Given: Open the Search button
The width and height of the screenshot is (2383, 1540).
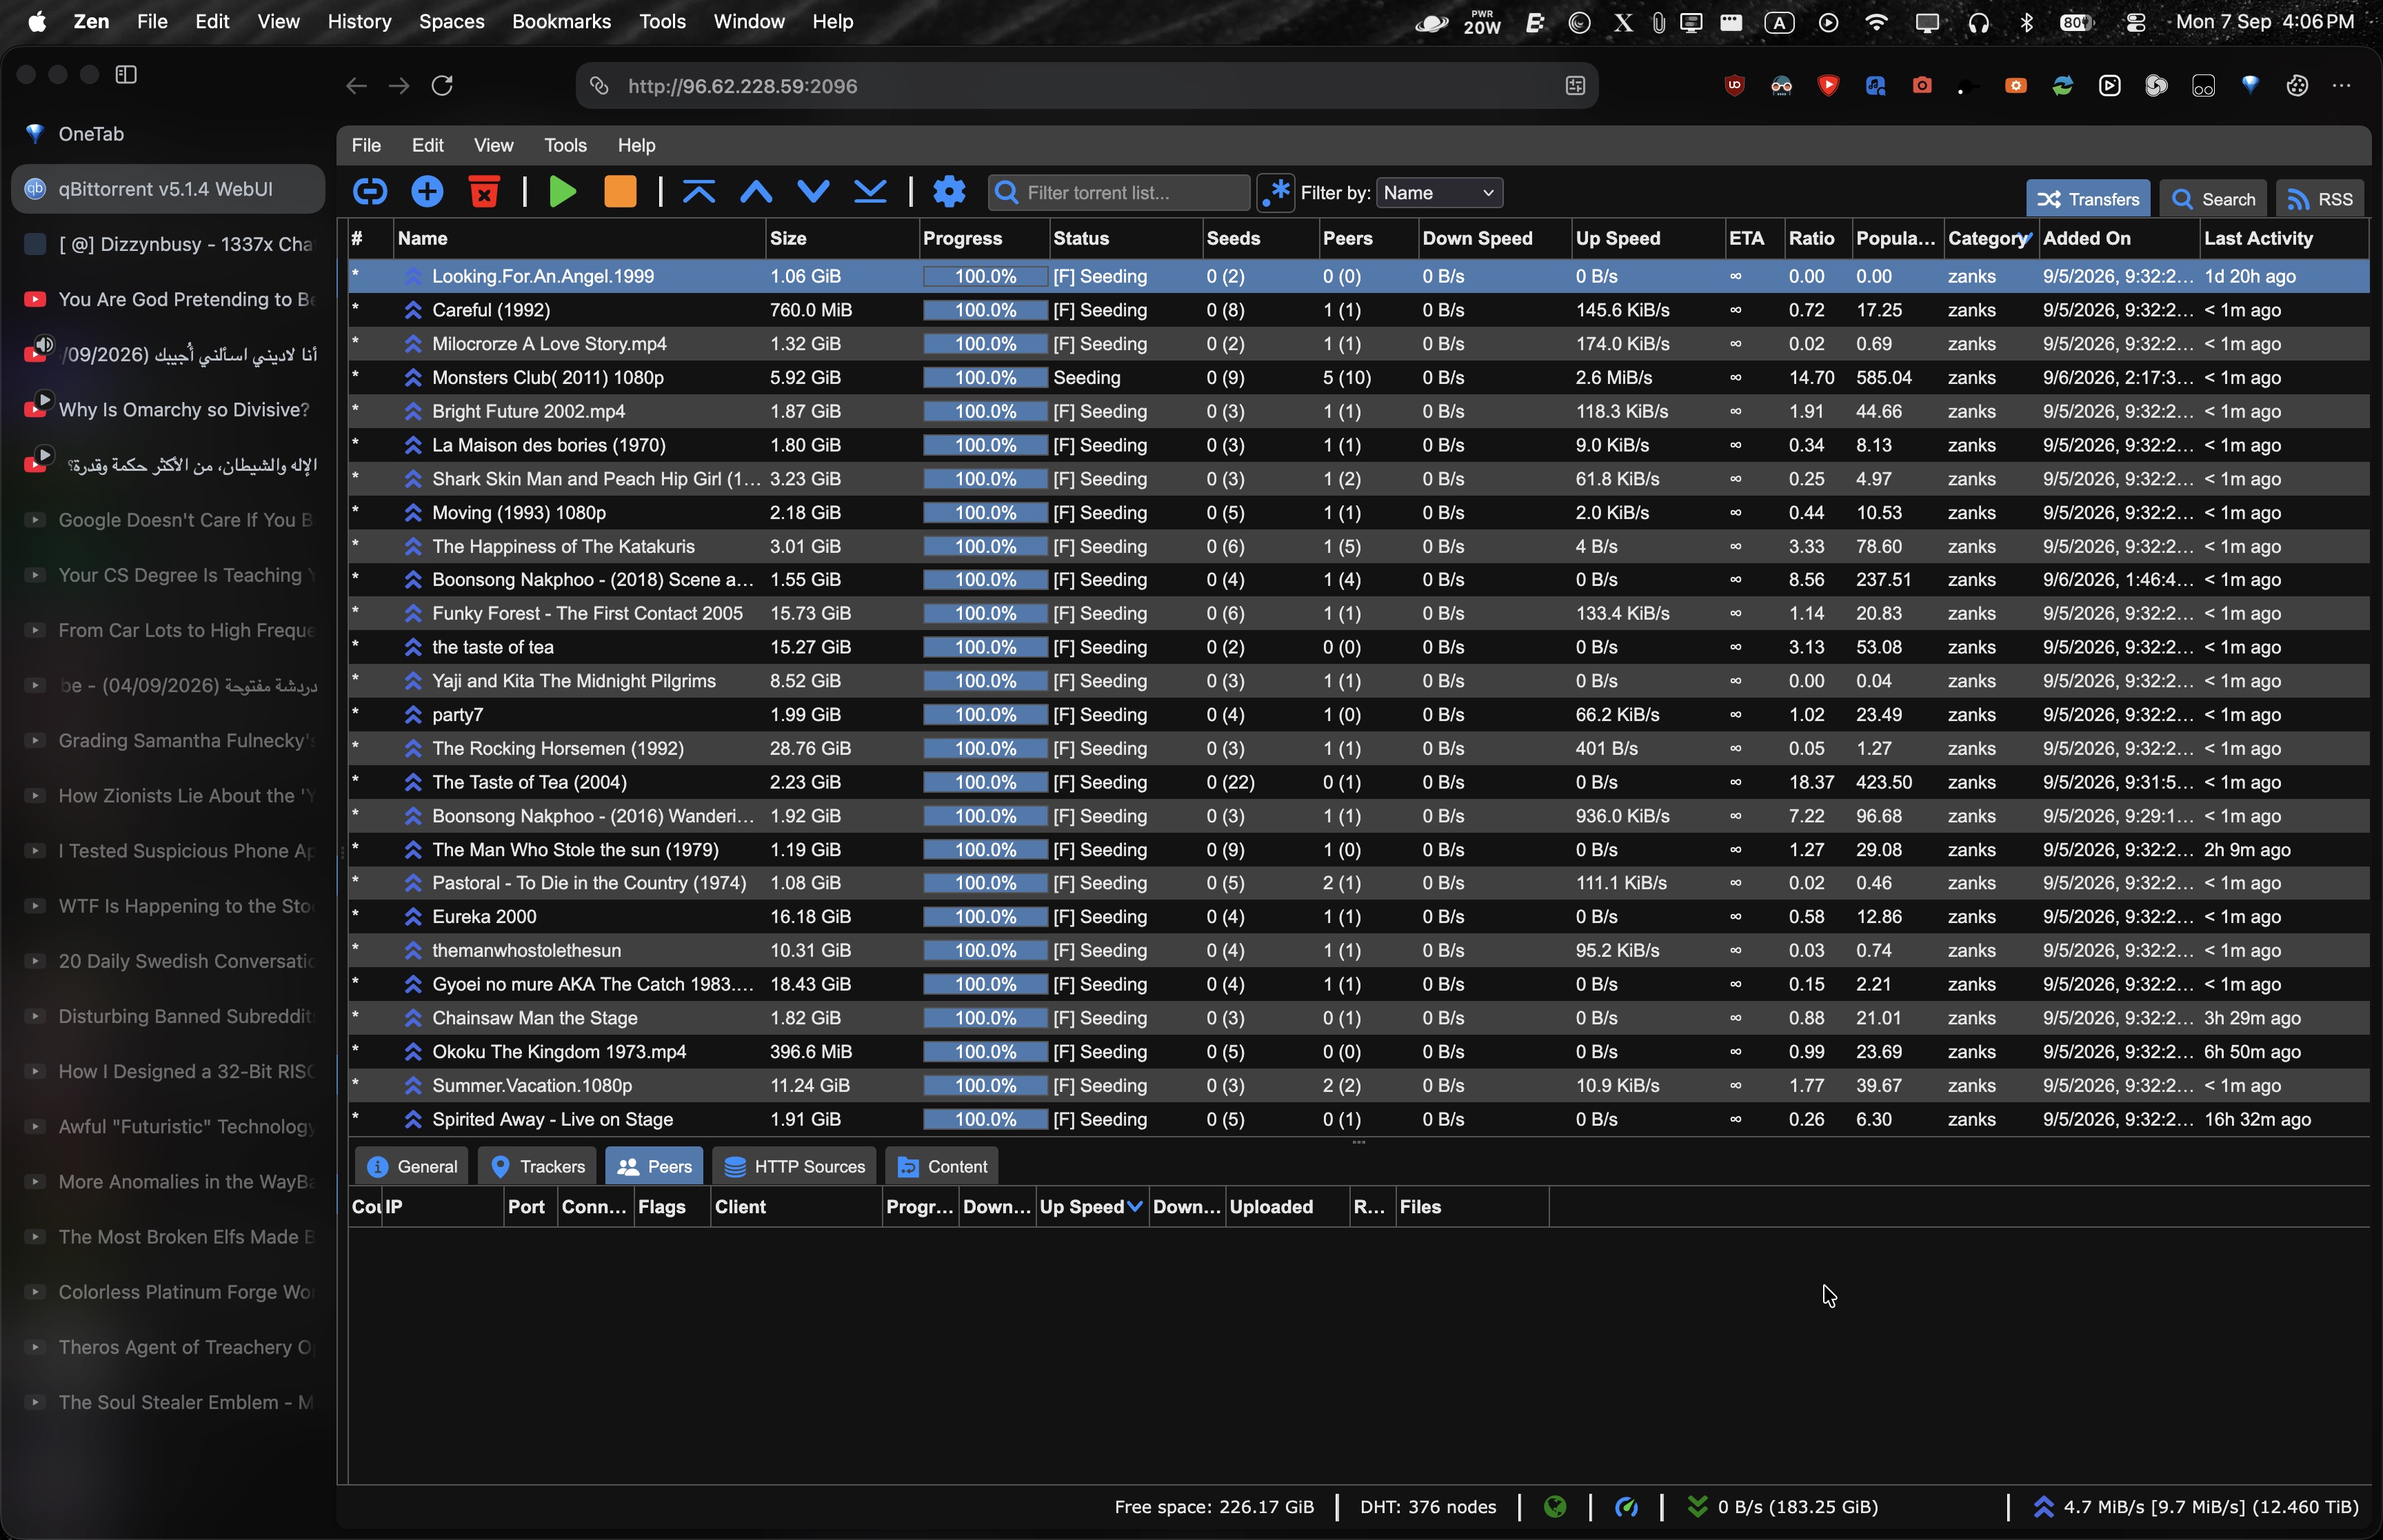Looking at the screenshot, I should pyautogui.click(x=2213, y=199).
